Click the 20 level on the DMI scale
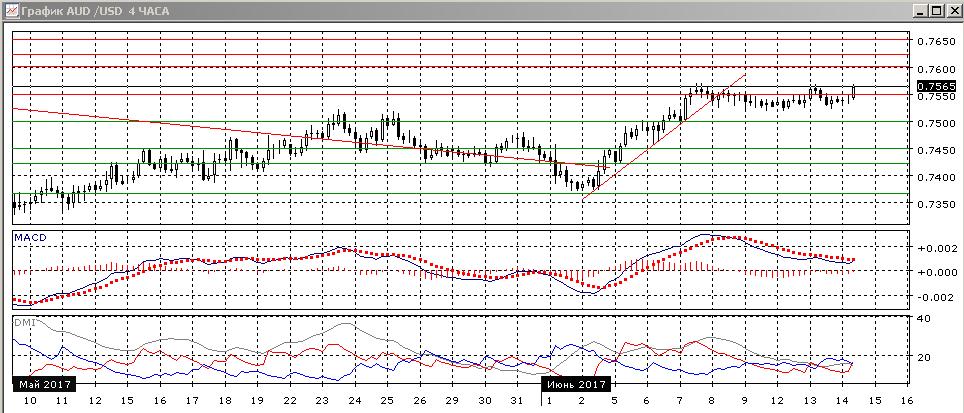Screen dimensions: 964x413 pos(923,357)
